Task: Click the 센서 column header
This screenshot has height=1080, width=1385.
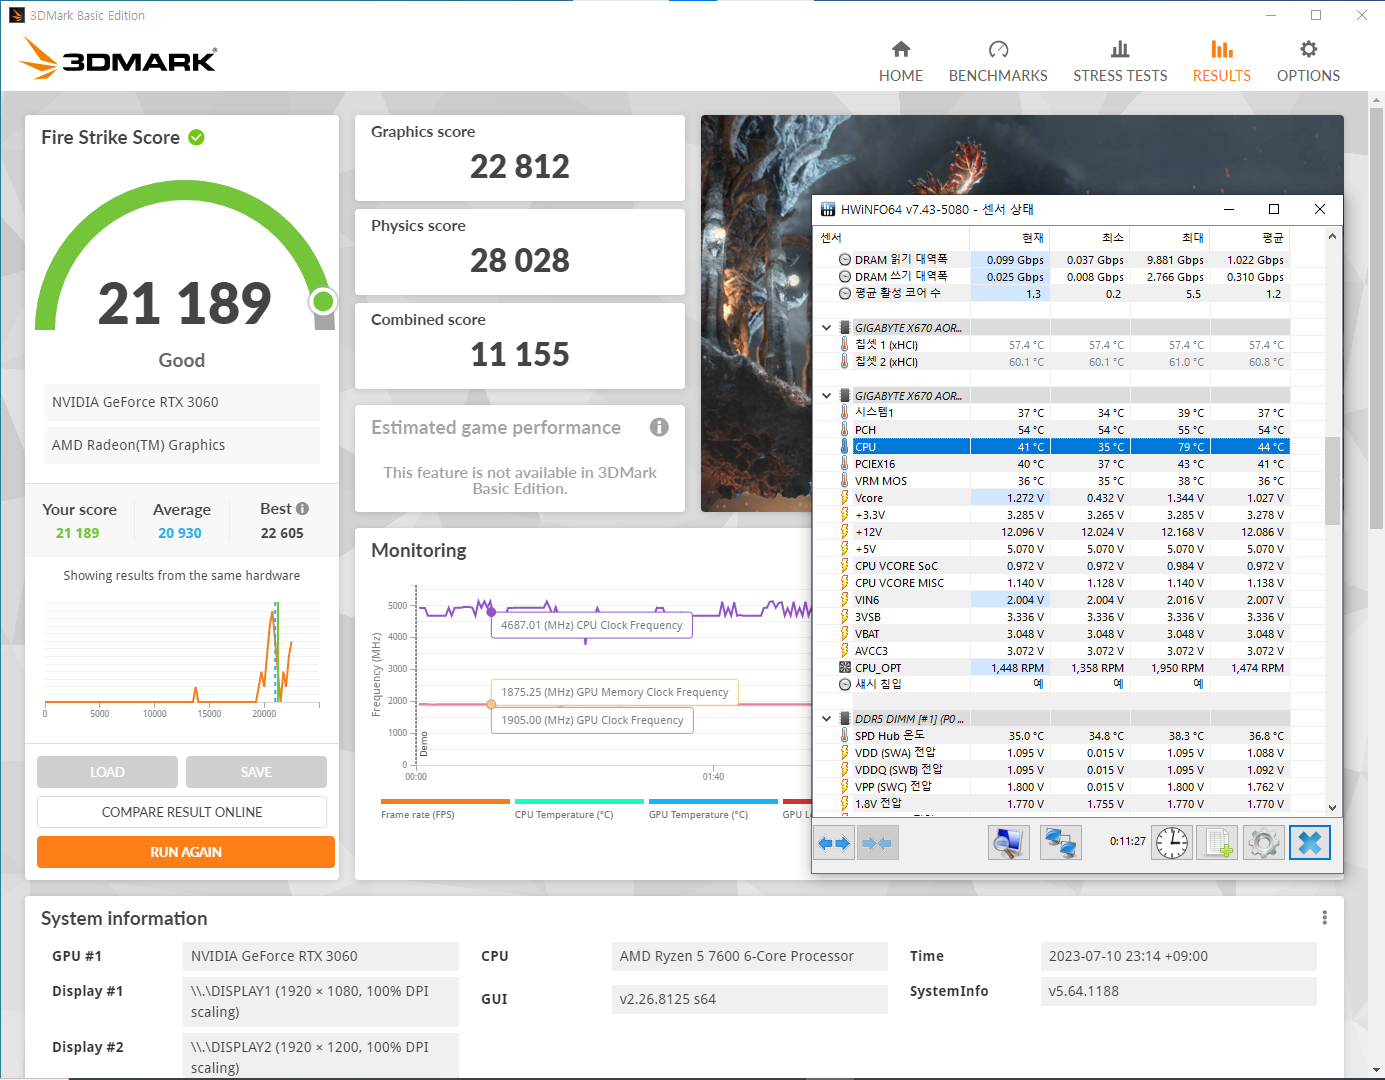Action: 893,238
